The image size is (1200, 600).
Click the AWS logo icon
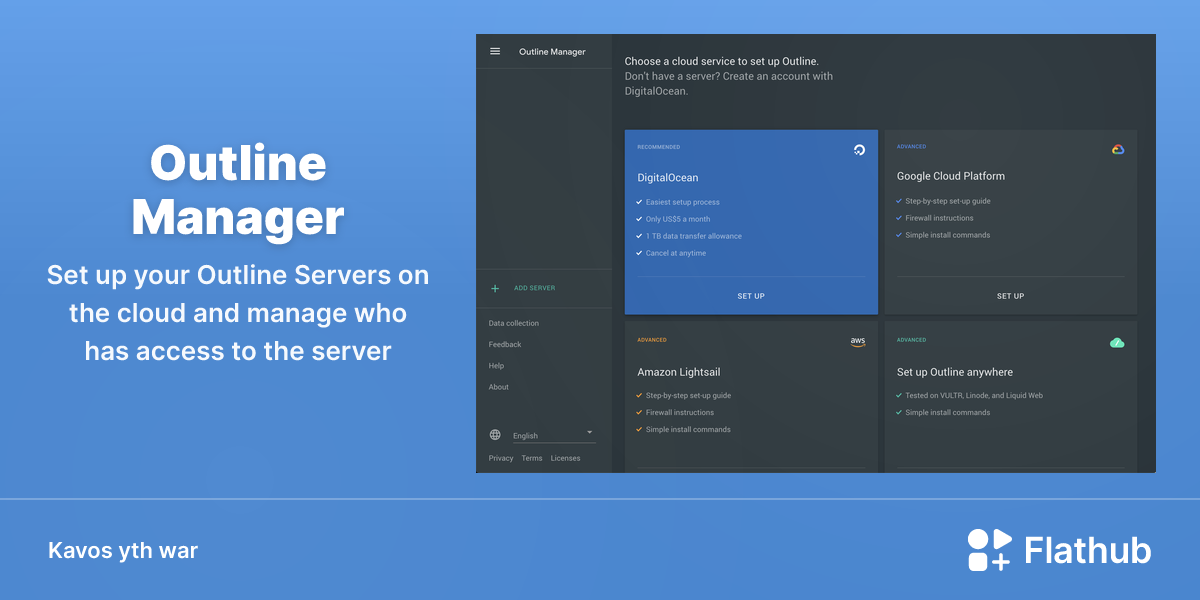coord(858,341)
